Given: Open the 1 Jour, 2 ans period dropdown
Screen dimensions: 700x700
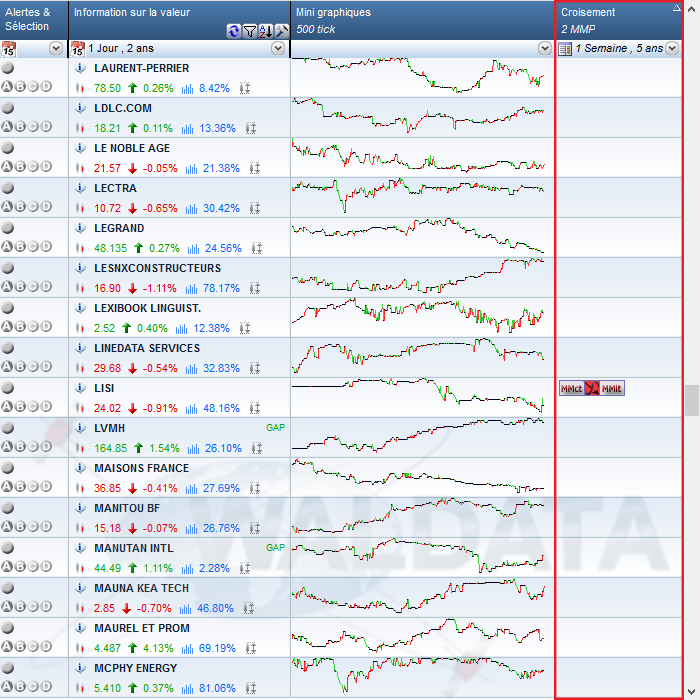Looking at the screenshot, I should 278,48.
